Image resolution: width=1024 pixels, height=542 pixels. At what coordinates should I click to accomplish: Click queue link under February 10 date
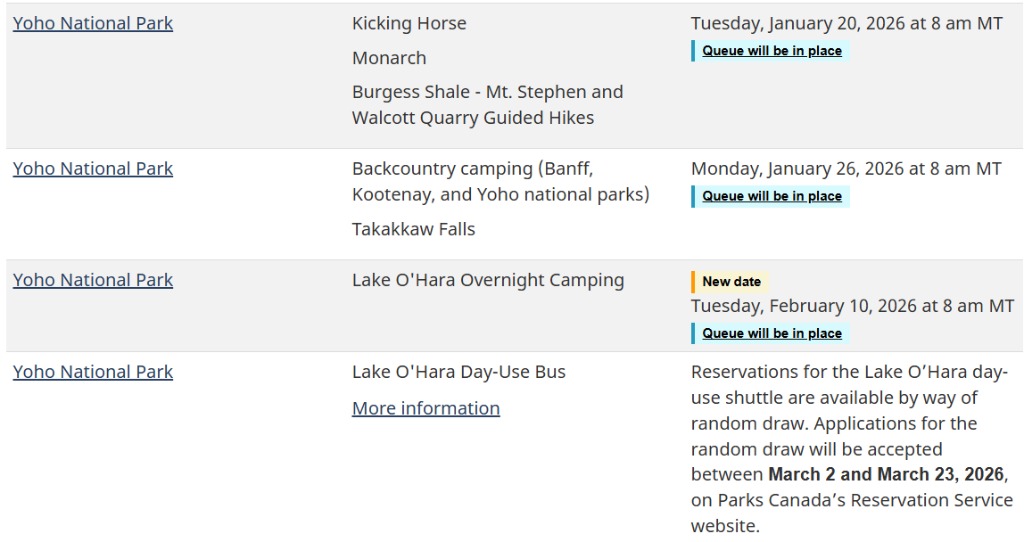coord(772,333)
